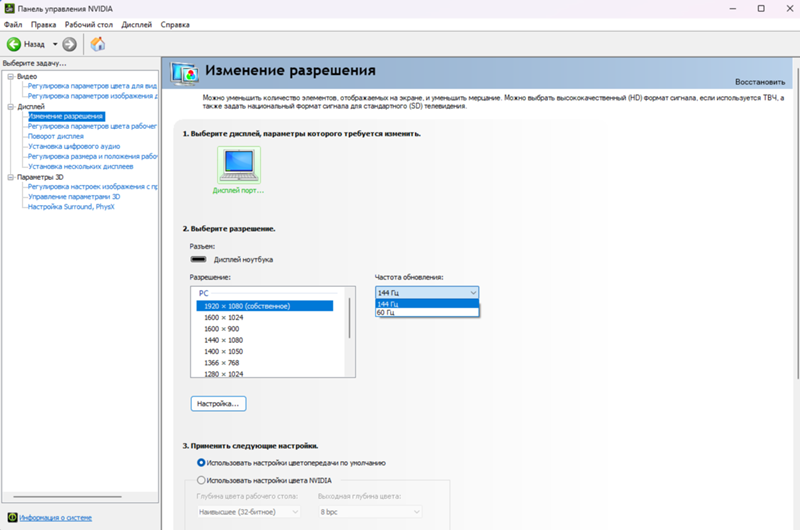The width and height of the screenshot is (800, 530).
Task: Open Управление параметрами 3D page
Action: 74,196
